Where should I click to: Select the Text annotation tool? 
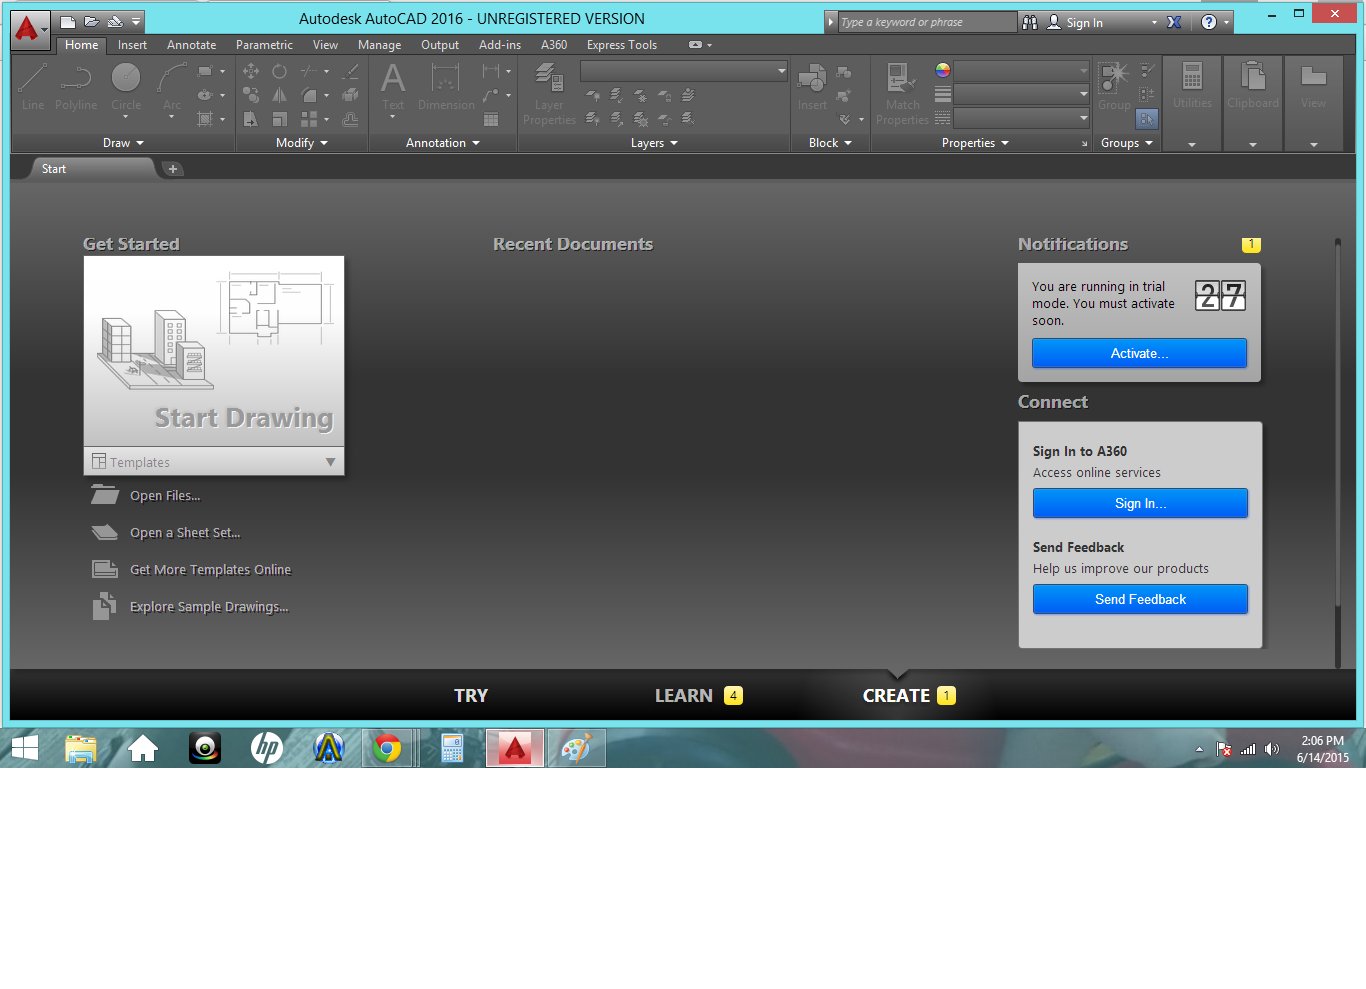pyautogui.click(x=393, y=86)
